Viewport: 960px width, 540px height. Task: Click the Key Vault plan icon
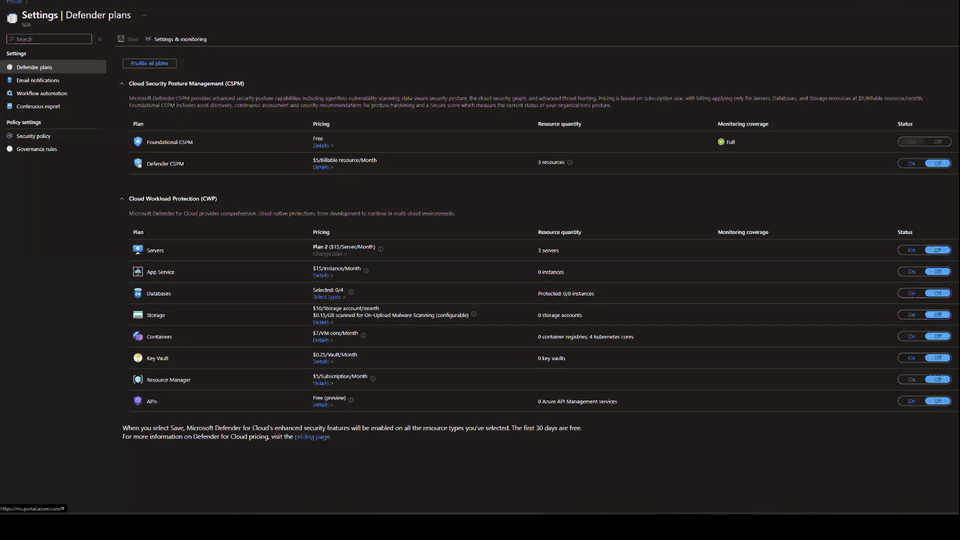(138, 358)
